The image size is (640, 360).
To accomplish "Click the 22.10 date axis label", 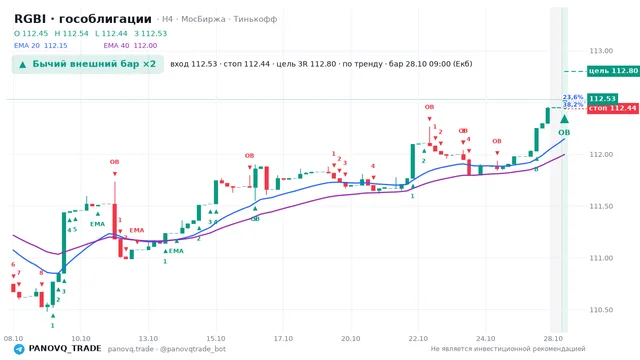I will (x=418, y=338).
